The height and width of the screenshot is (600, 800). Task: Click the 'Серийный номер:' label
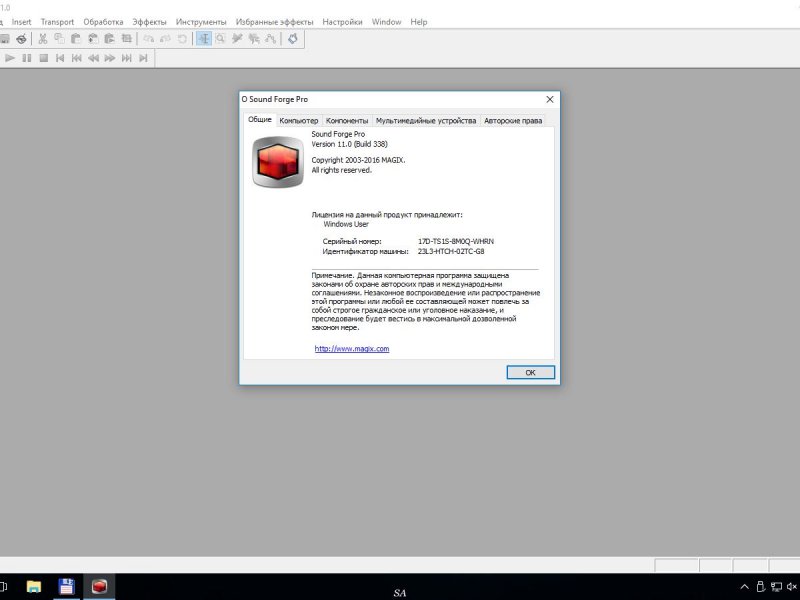pos(352,241)
